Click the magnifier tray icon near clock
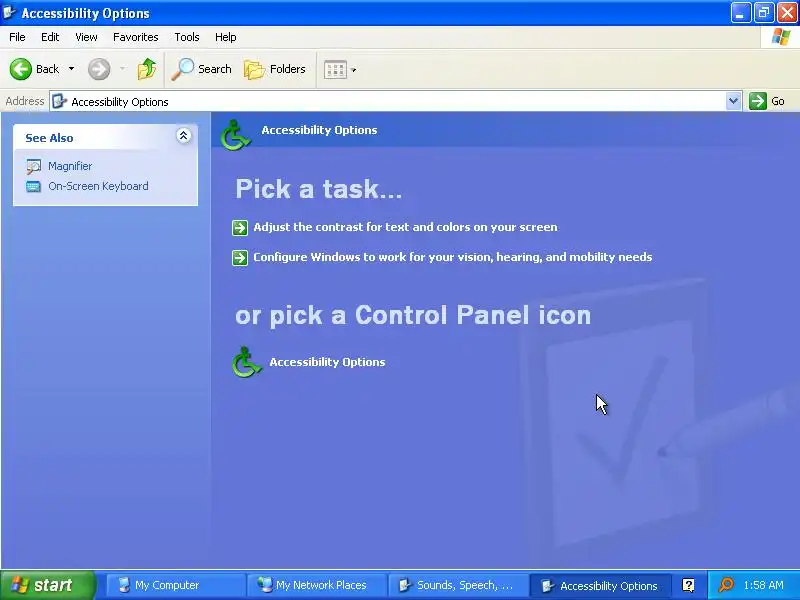 [x=726, y=585]
